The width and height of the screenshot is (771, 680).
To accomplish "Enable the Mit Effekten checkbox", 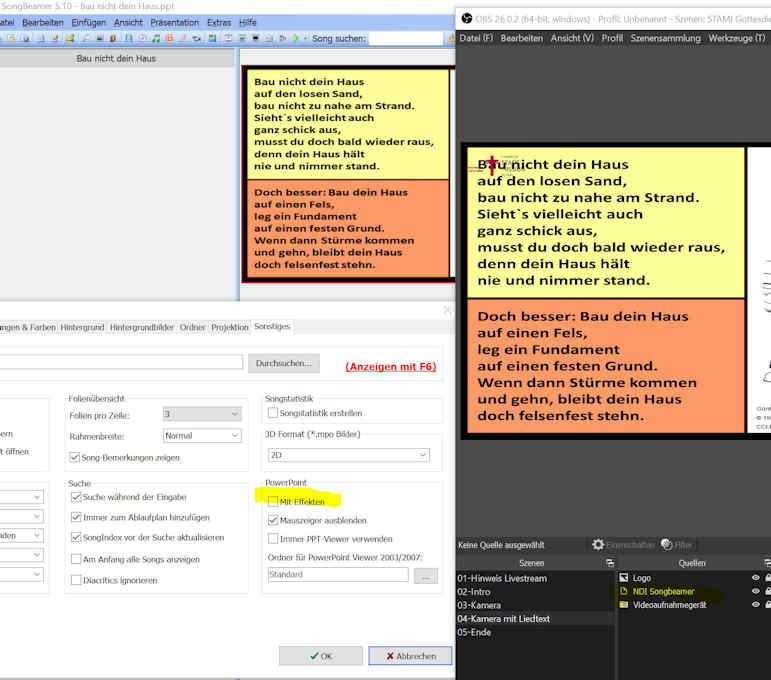I will [273, 501].
